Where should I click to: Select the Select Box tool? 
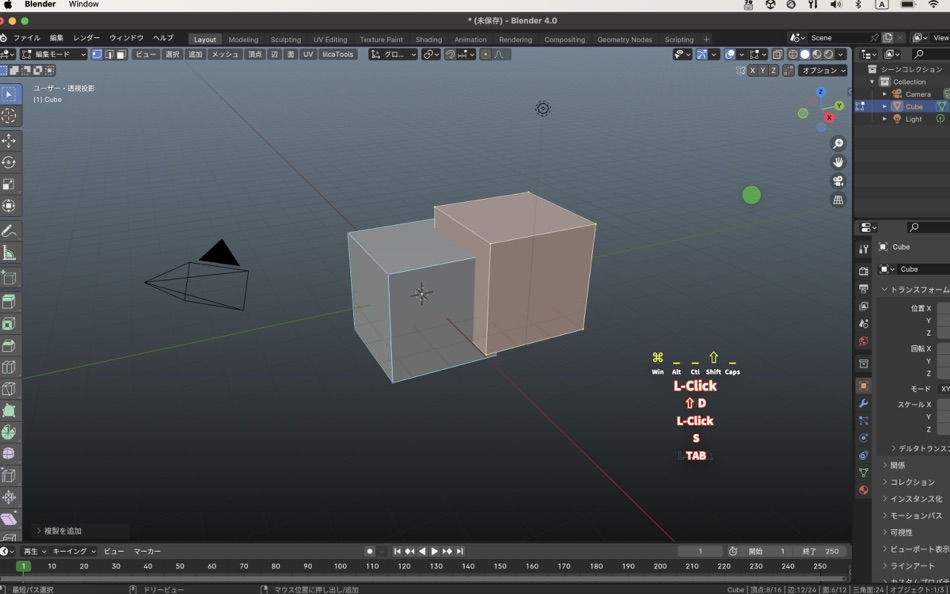coord(9,95)
